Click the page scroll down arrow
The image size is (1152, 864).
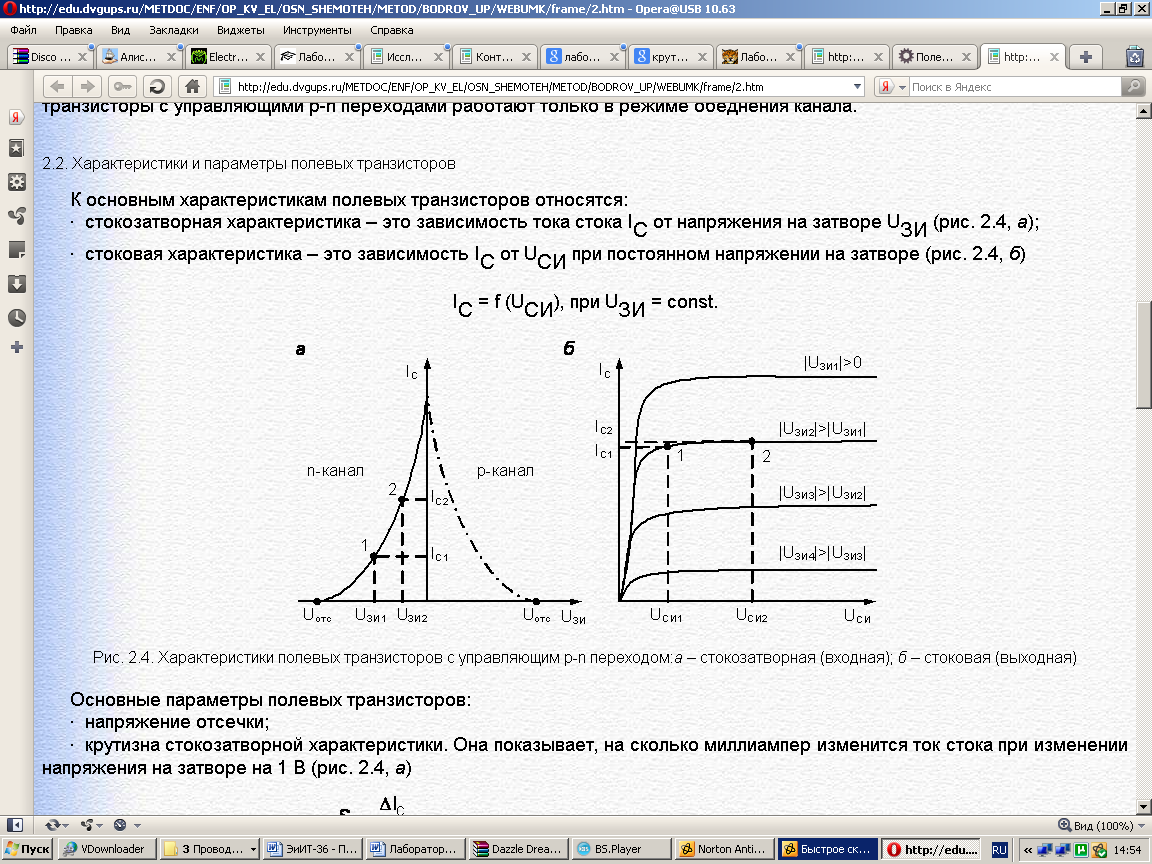point(1143,807)
